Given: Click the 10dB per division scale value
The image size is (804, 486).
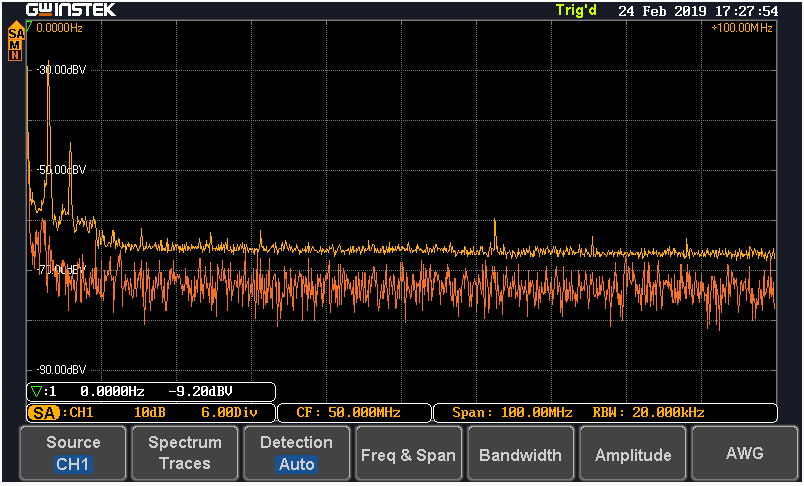Looking at the screenshot, I should click(x=151, y=413).
